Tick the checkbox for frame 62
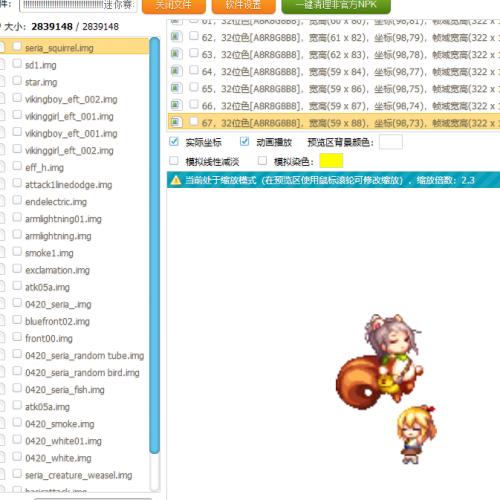This screenshot has height=500, width=500. coord(194,36)
